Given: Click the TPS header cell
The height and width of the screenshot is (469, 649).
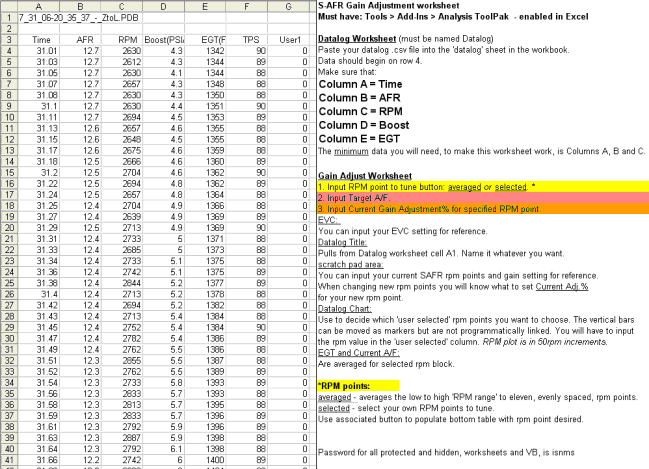Looking at the screenshot, I should coord(247,40).
